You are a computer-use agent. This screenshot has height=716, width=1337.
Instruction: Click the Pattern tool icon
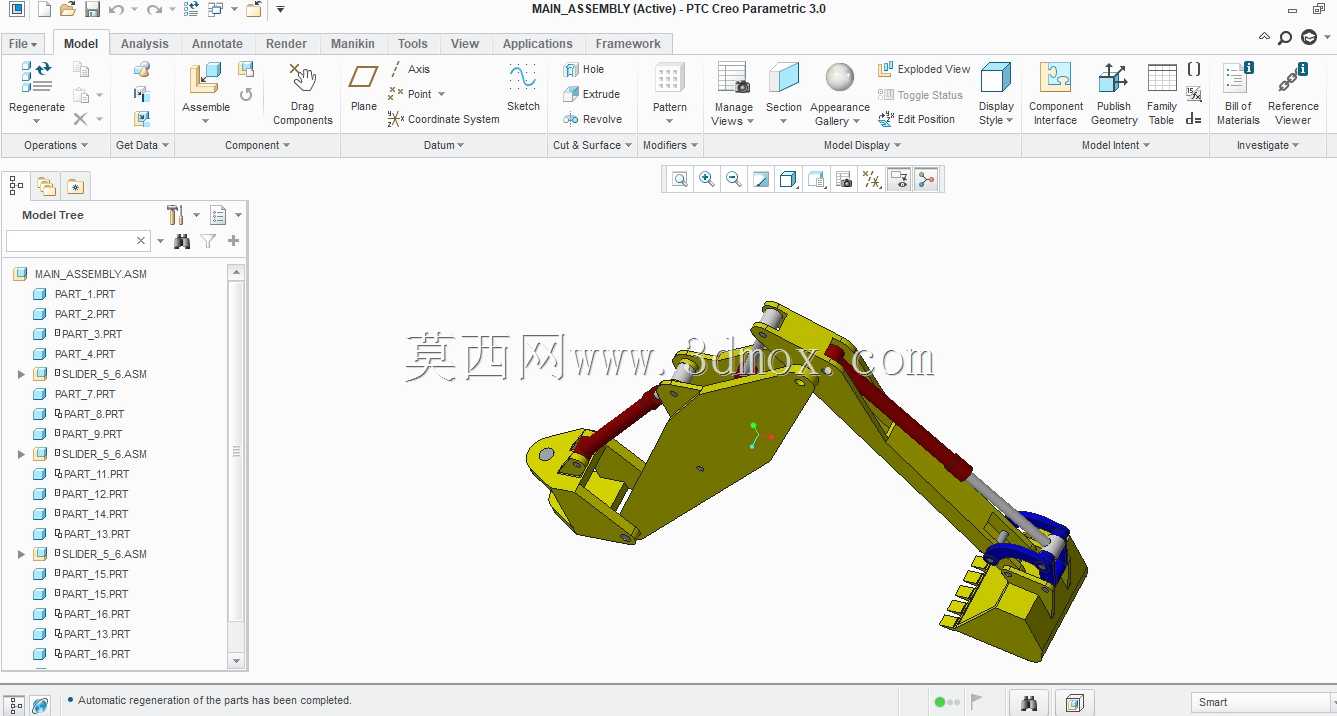point(669,79)
